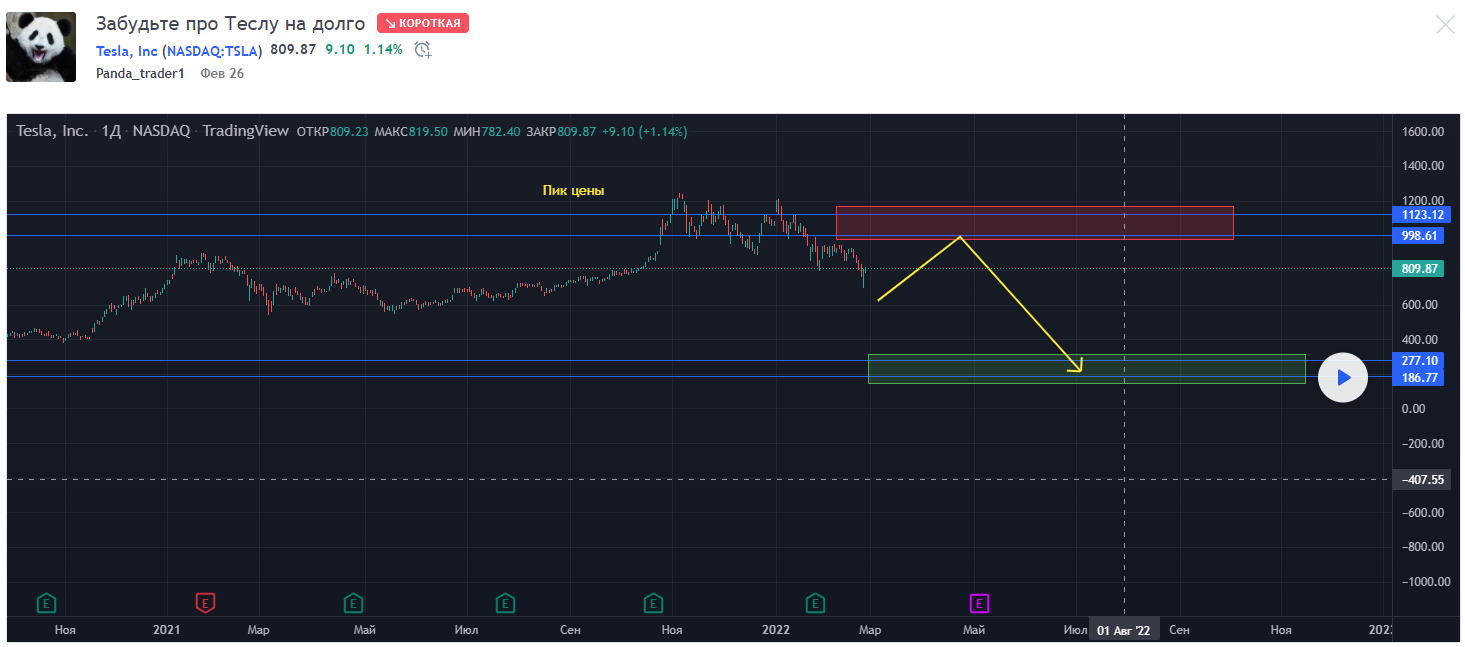Click the 1Д timeframe label in the chart header

[x=111, y=131]
